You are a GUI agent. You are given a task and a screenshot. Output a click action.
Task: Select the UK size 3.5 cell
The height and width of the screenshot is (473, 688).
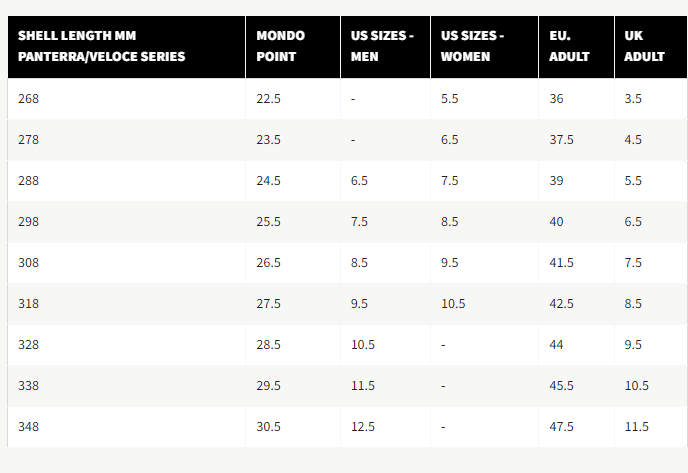[x=633, y=99]
